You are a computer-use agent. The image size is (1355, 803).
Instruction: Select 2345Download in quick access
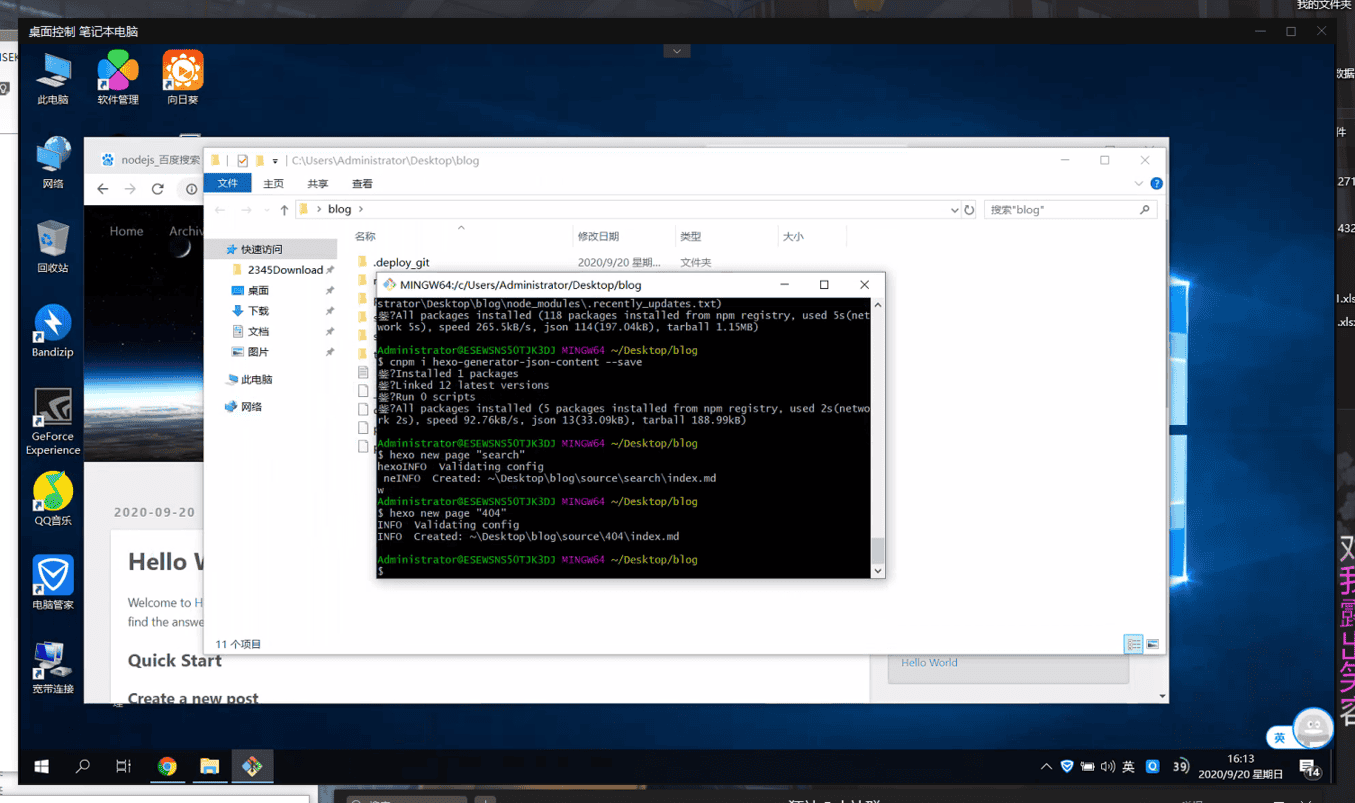tap(284, 270)
